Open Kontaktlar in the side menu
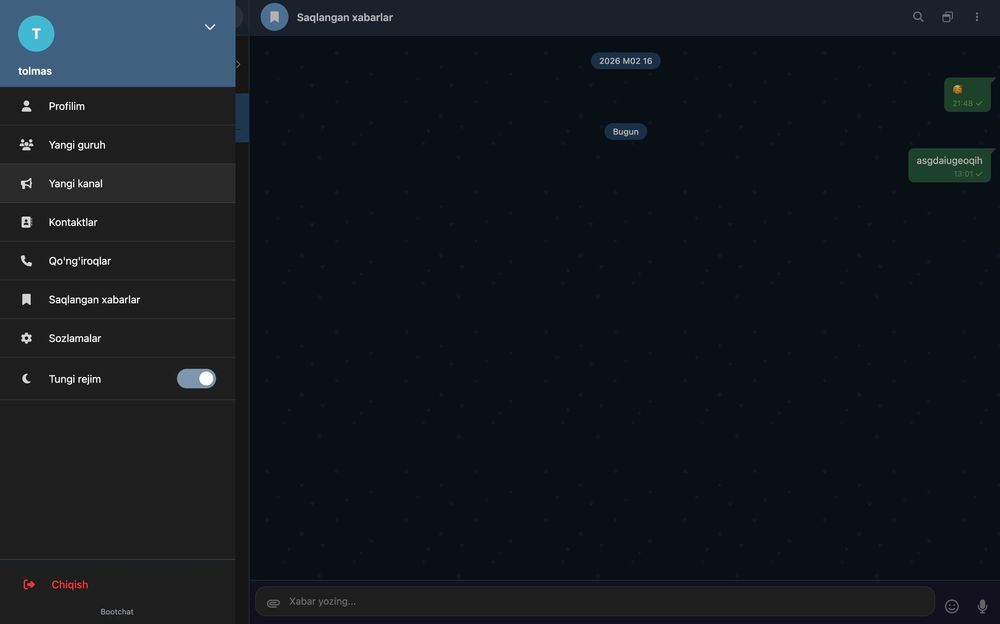This screenshot has height=624, width=1000. (117, 222)
